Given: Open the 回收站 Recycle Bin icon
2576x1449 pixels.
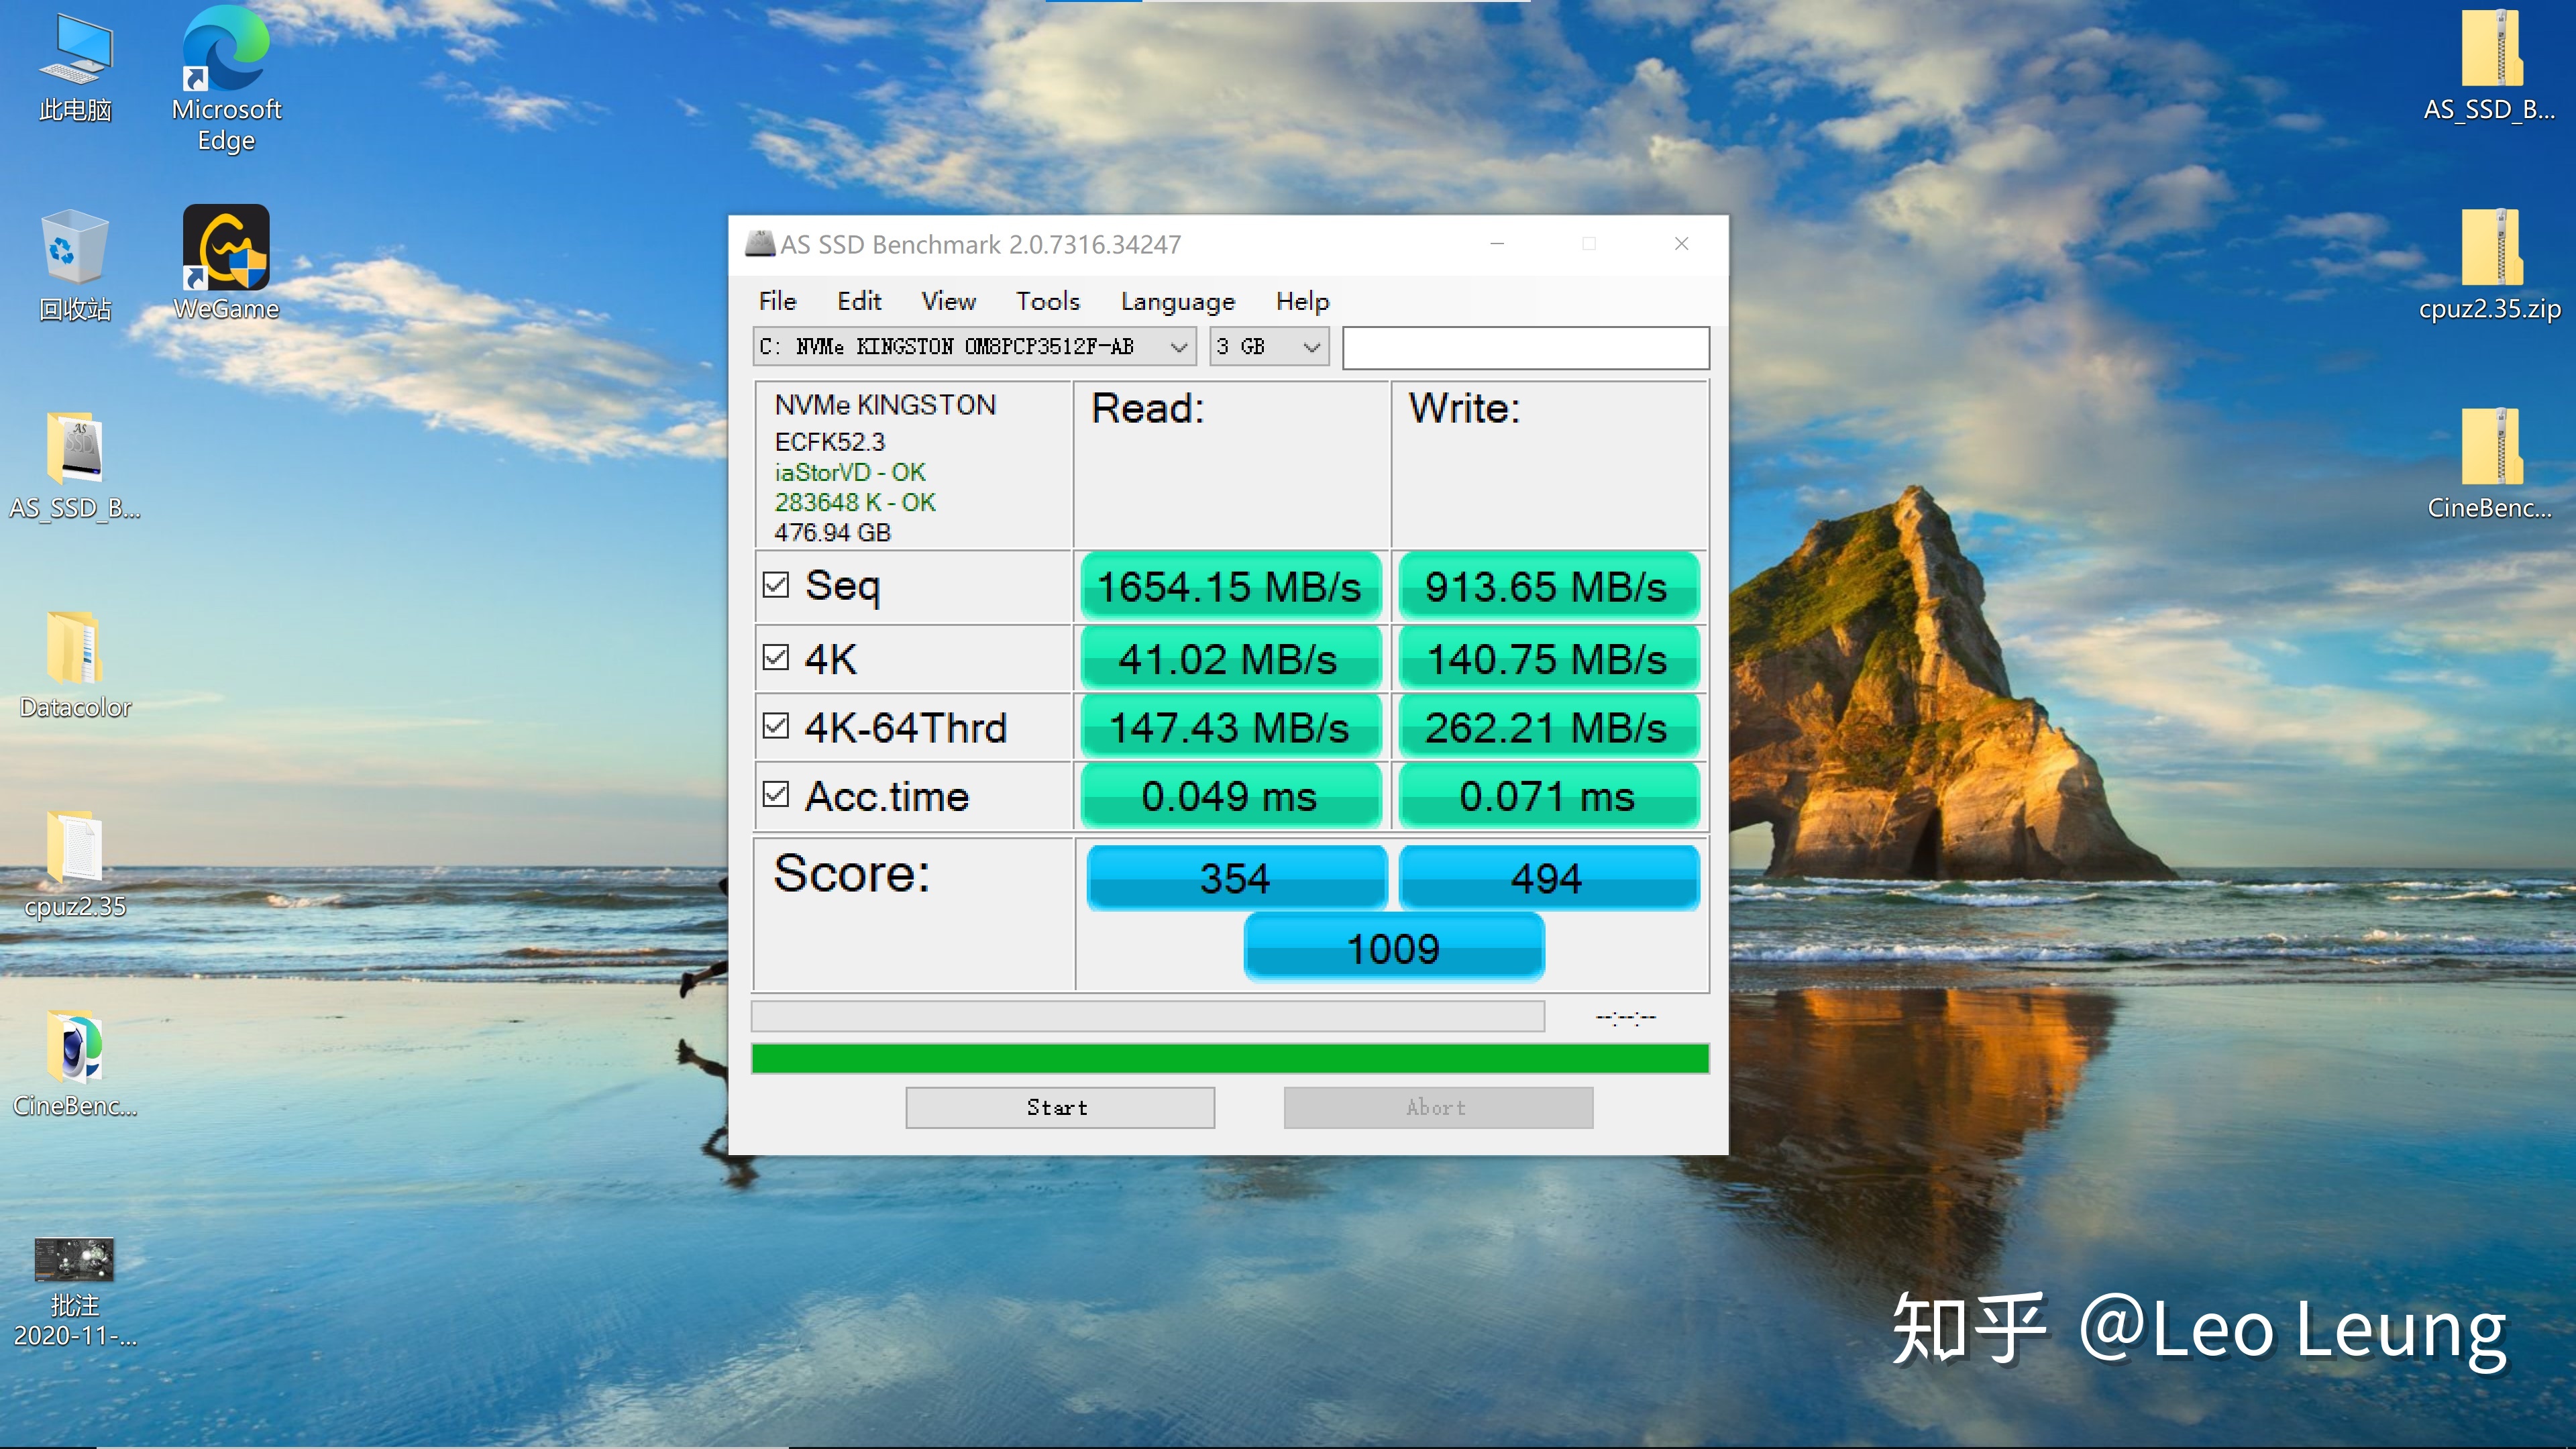Looking at the screenshot, I should [75, 266].
